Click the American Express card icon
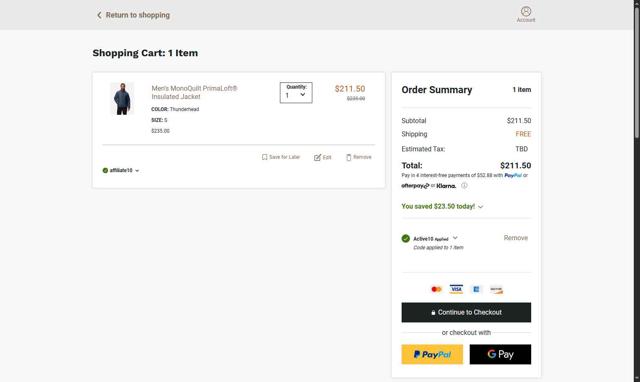The width and height of the screenshot is (640, 382). click(476, 289)
